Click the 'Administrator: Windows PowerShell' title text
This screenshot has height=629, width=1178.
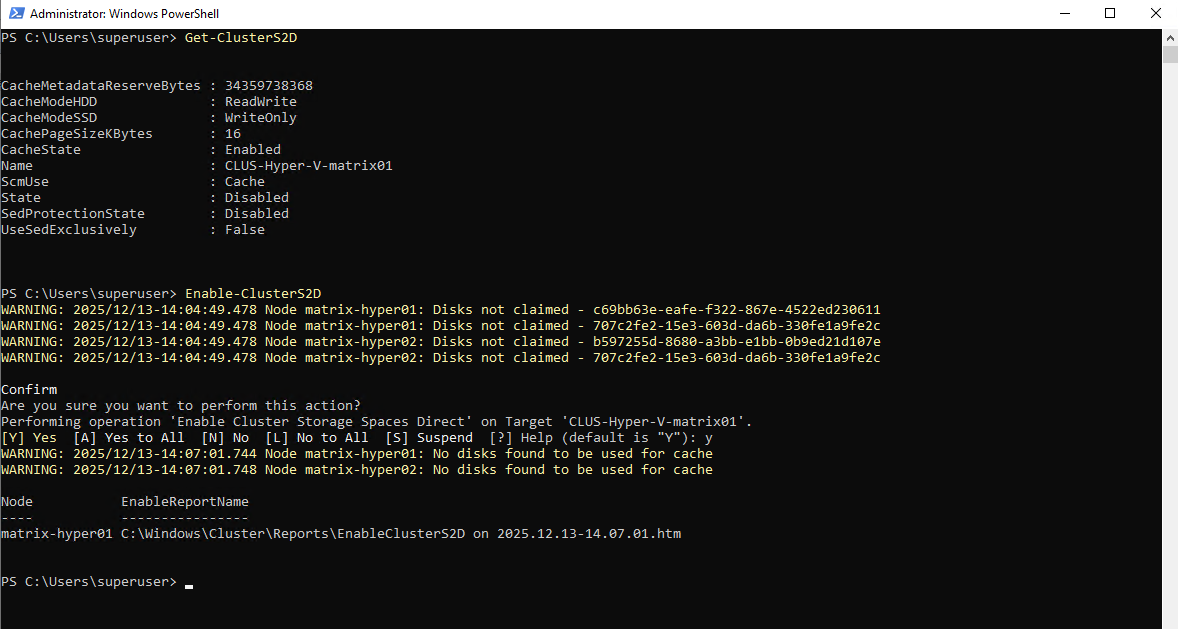click(x=125, y=14)
